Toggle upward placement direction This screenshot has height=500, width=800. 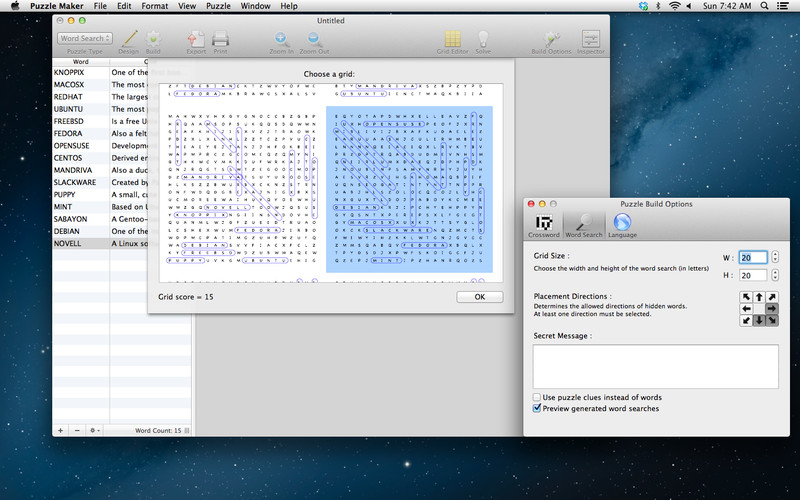click(759, 297)
